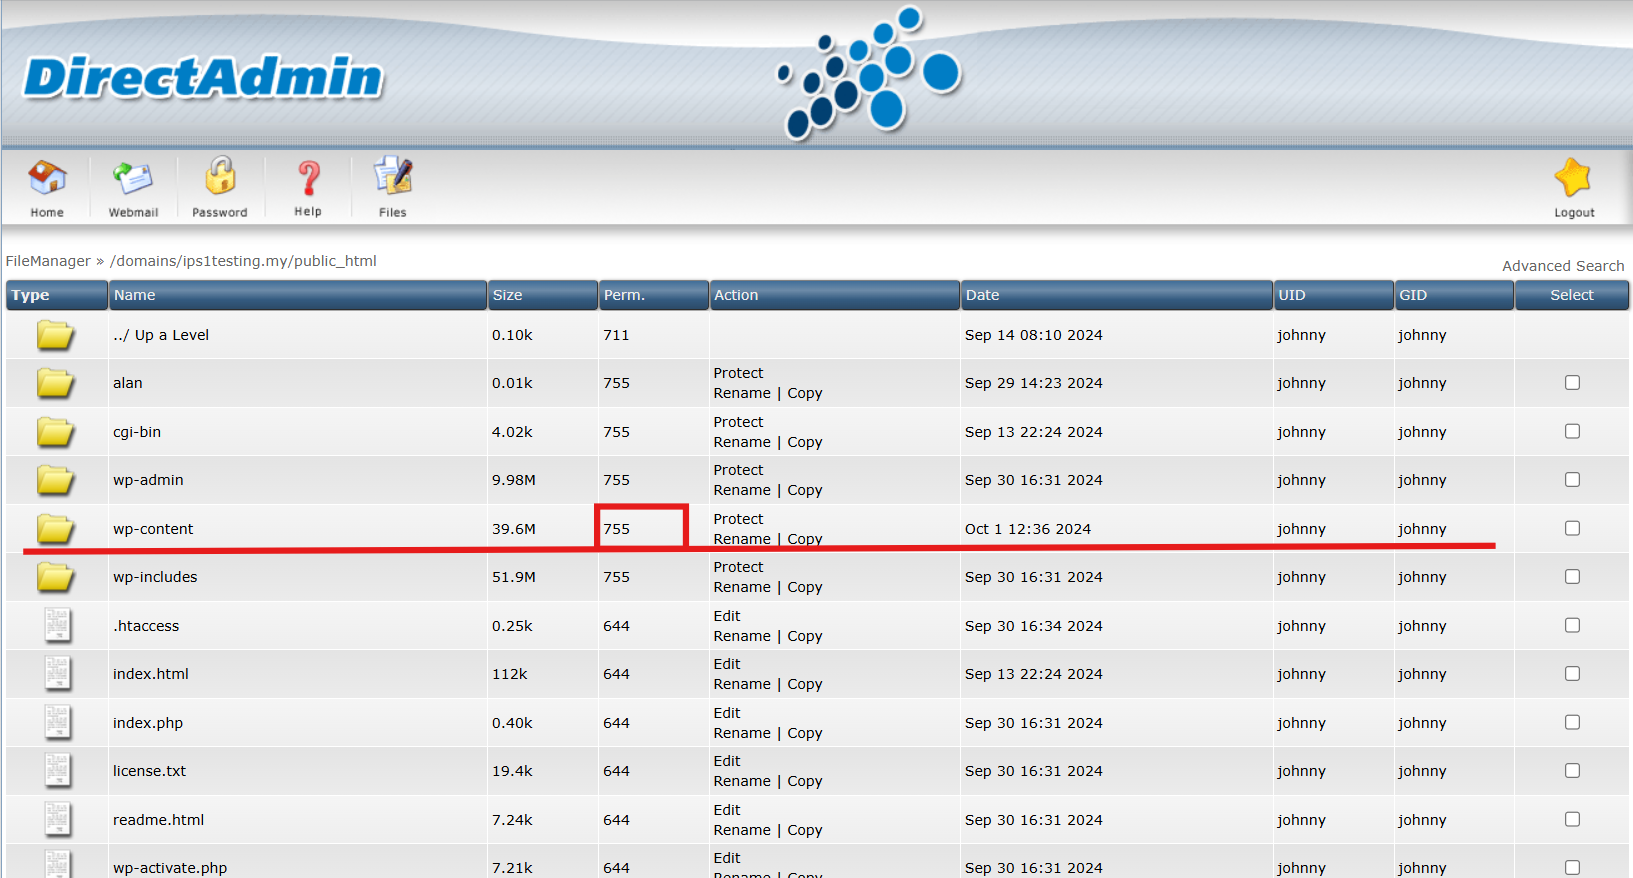
Task: Open the Advanced Search link
Action: [x=1562, y=266]
